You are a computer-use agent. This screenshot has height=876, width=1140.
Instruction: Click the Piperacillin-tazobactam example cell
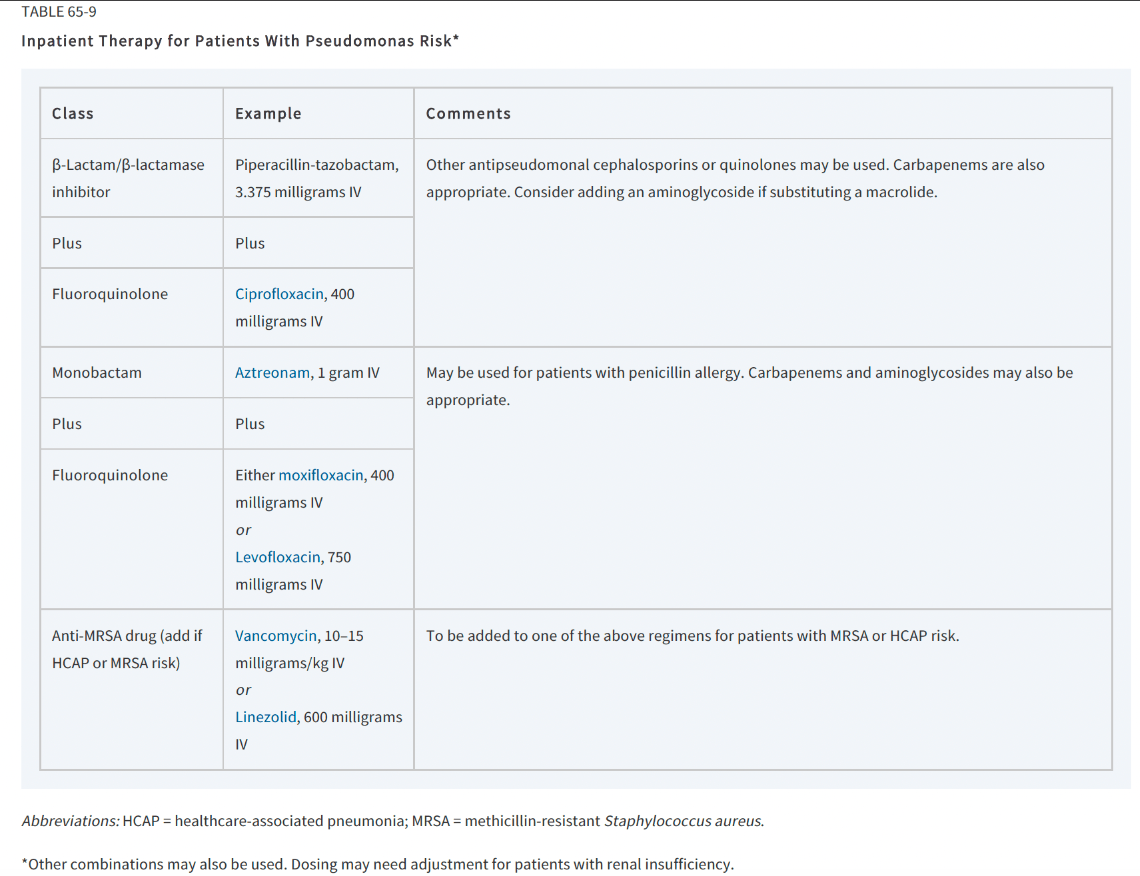[x=318, y=178]
